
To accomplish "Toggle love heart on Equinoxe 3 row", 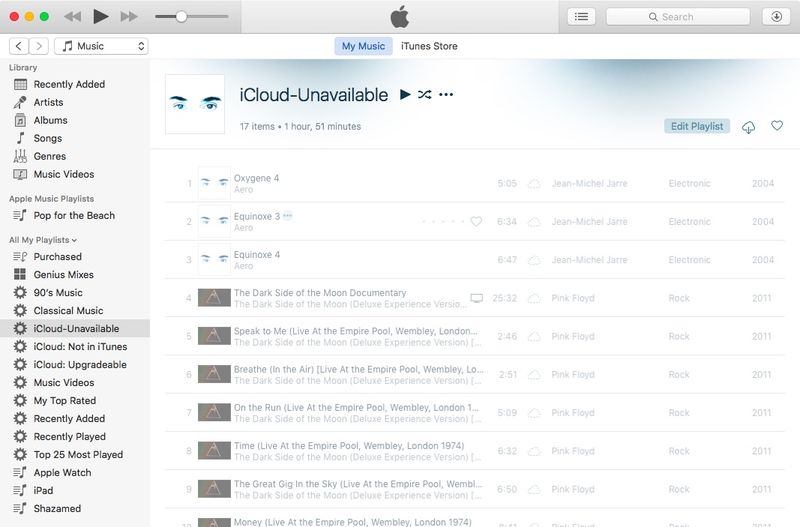I will click(476, 221).
